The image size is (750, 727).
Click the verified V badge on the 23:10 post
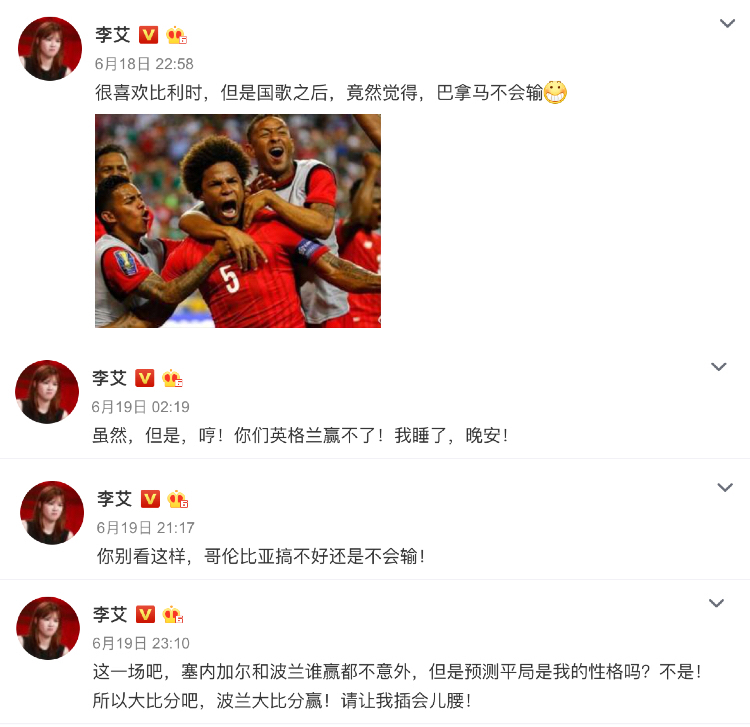point(145,615)
